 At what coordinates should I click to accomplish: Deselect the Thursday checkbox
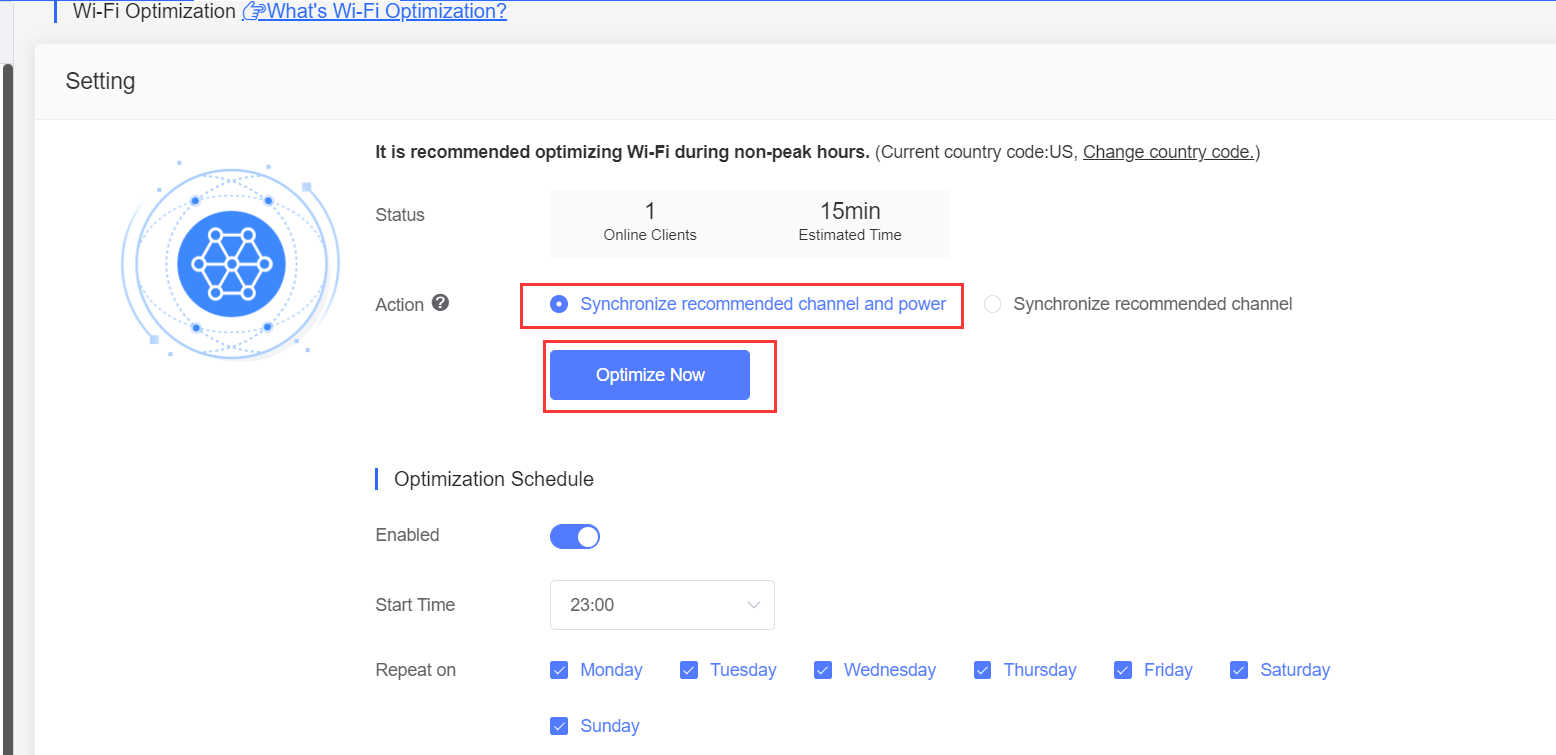point(983,670)
